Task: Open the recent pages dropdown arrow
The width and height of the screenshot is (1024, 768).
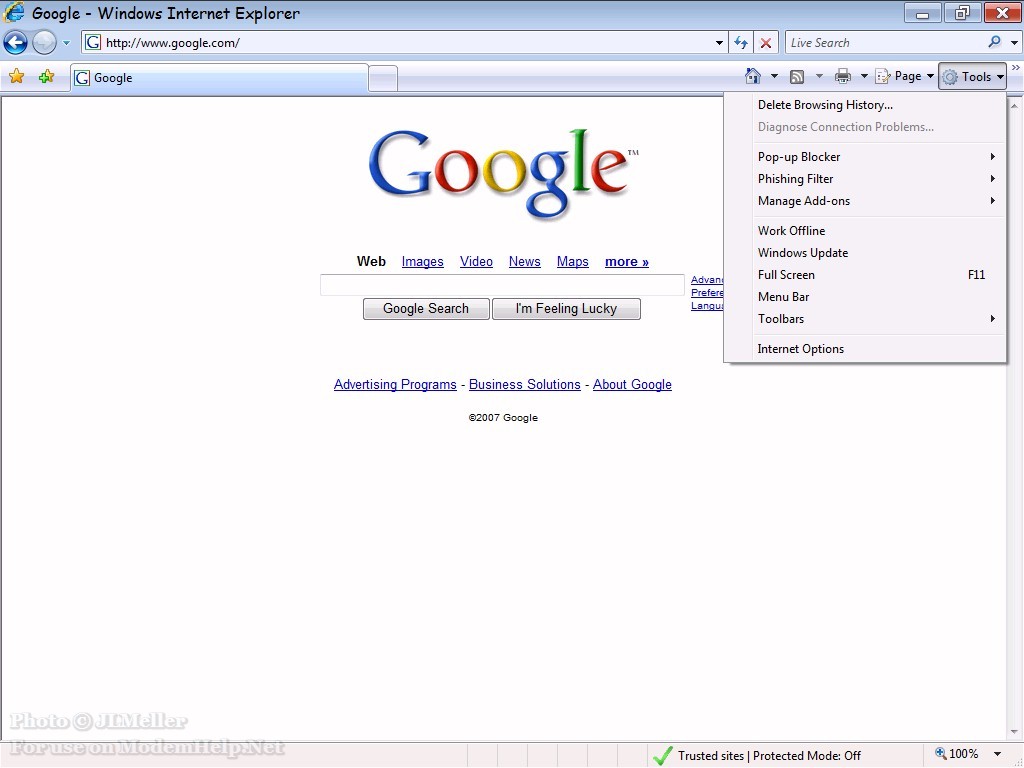Action: tap(66, 43)
